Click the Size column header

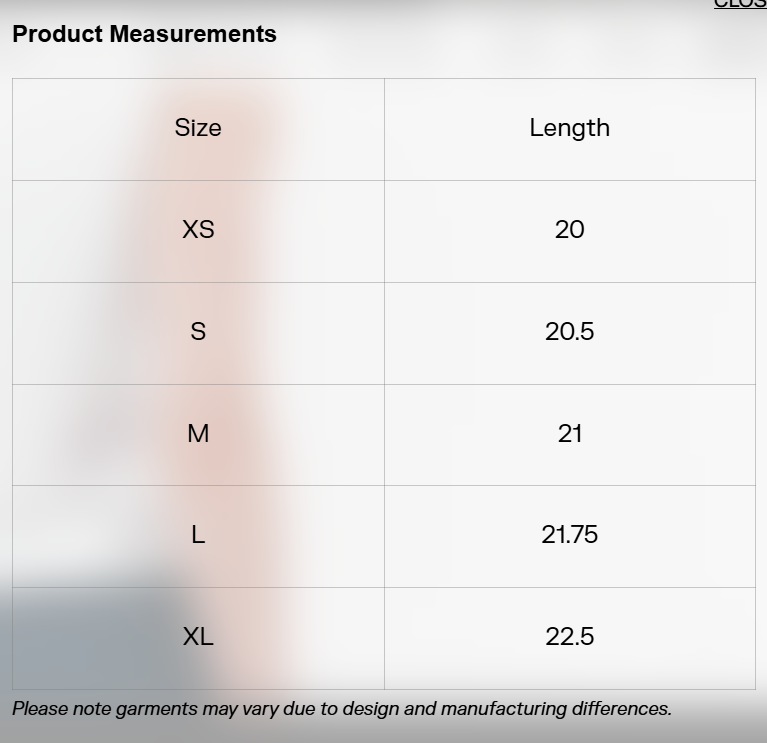click(x=198, y=128)
